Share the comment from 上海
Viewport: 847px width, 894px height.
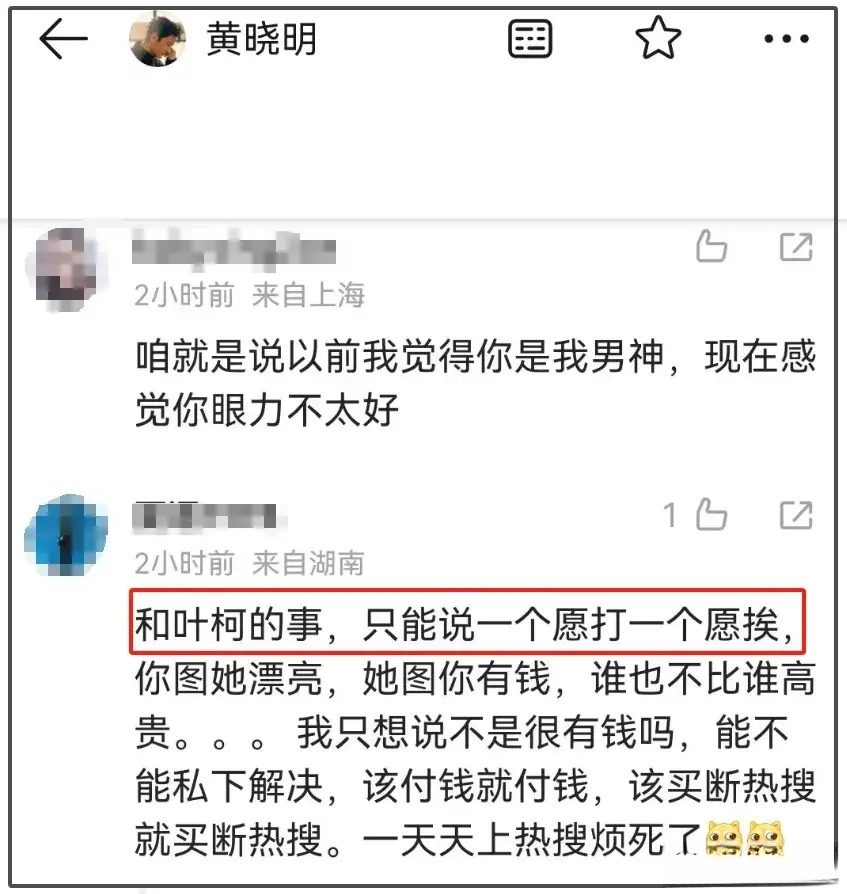796,247
